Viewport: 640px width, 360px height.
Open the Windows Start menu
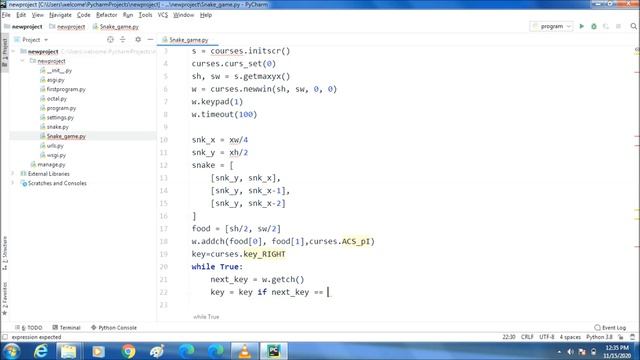coord(11,351)
